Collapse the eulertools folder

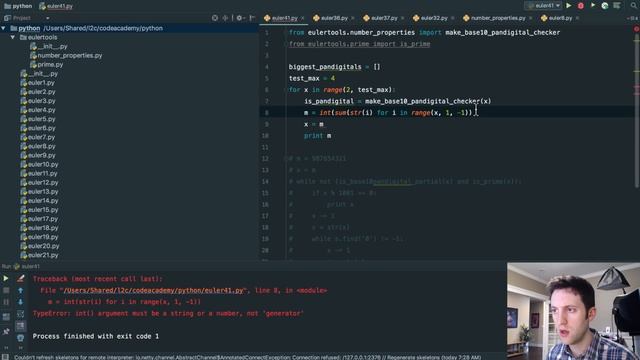click(x=13, y=37)
